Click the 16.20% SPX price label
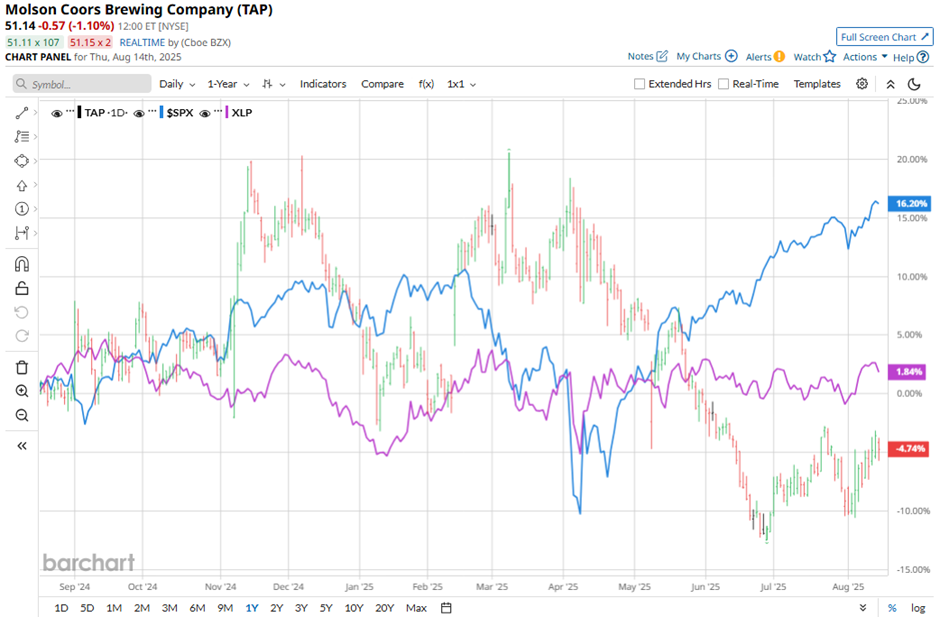This screenshot has height=617, width=940. click(x=910, y=203)
